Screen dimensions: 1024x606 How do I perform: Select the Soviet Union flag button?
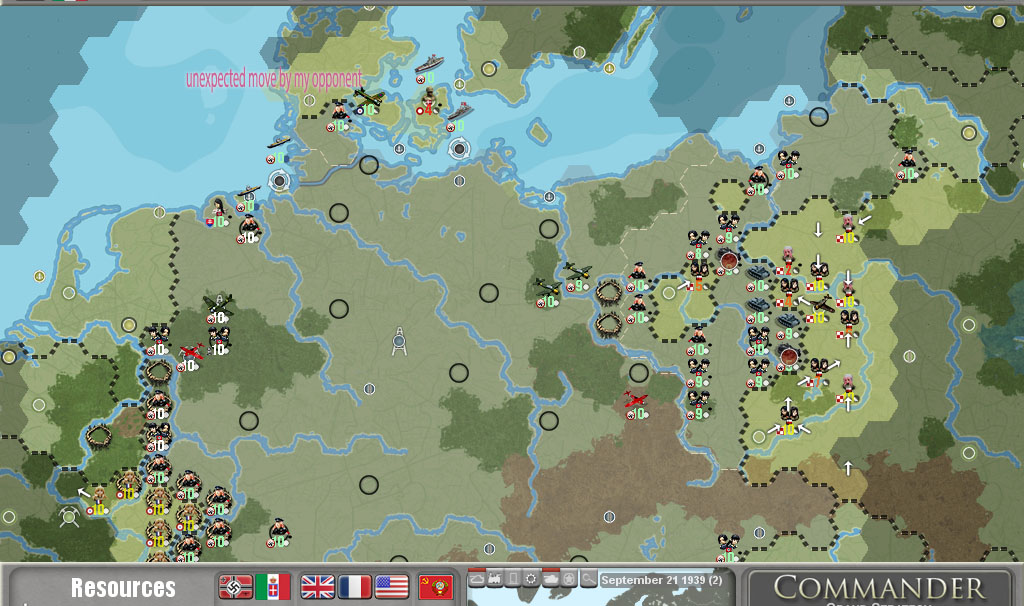[x=436, y=587]
